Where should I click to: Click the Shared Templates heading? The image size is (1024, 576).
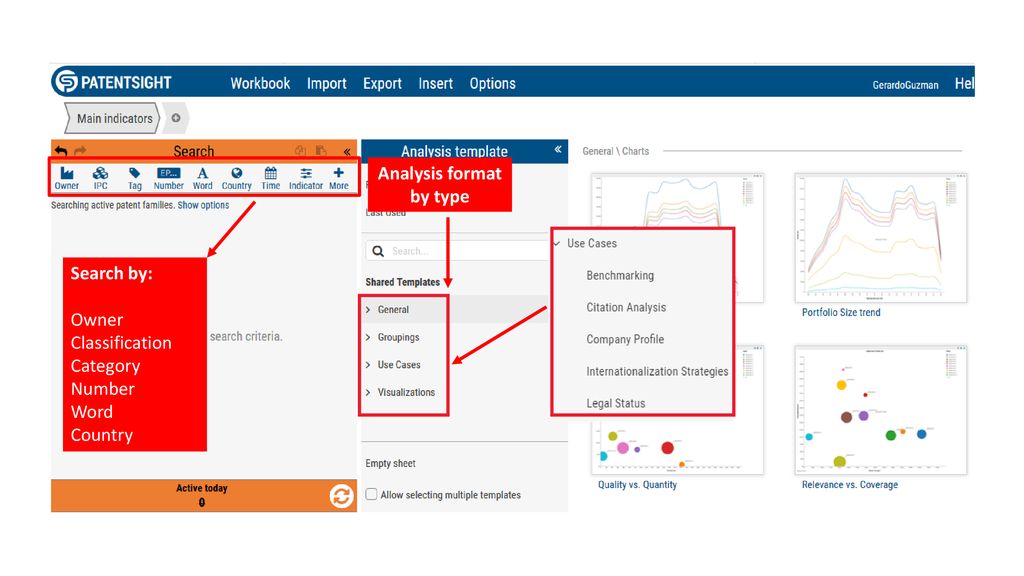click(402, 282)
